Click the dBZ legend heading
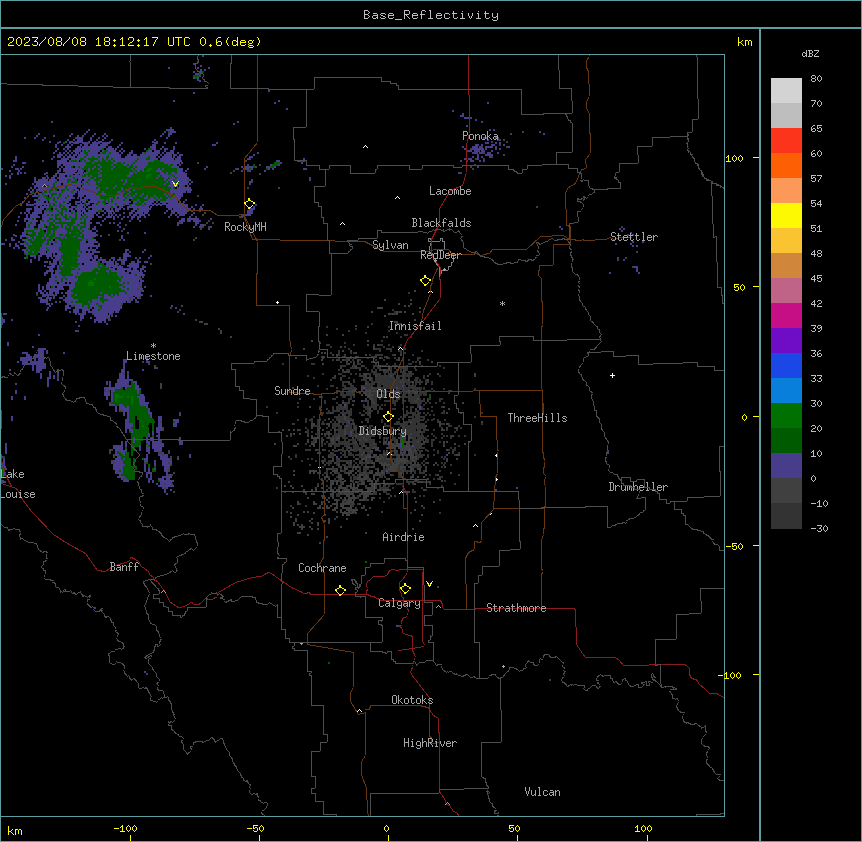Screen dimensions: 862x842 coord(810,53)
